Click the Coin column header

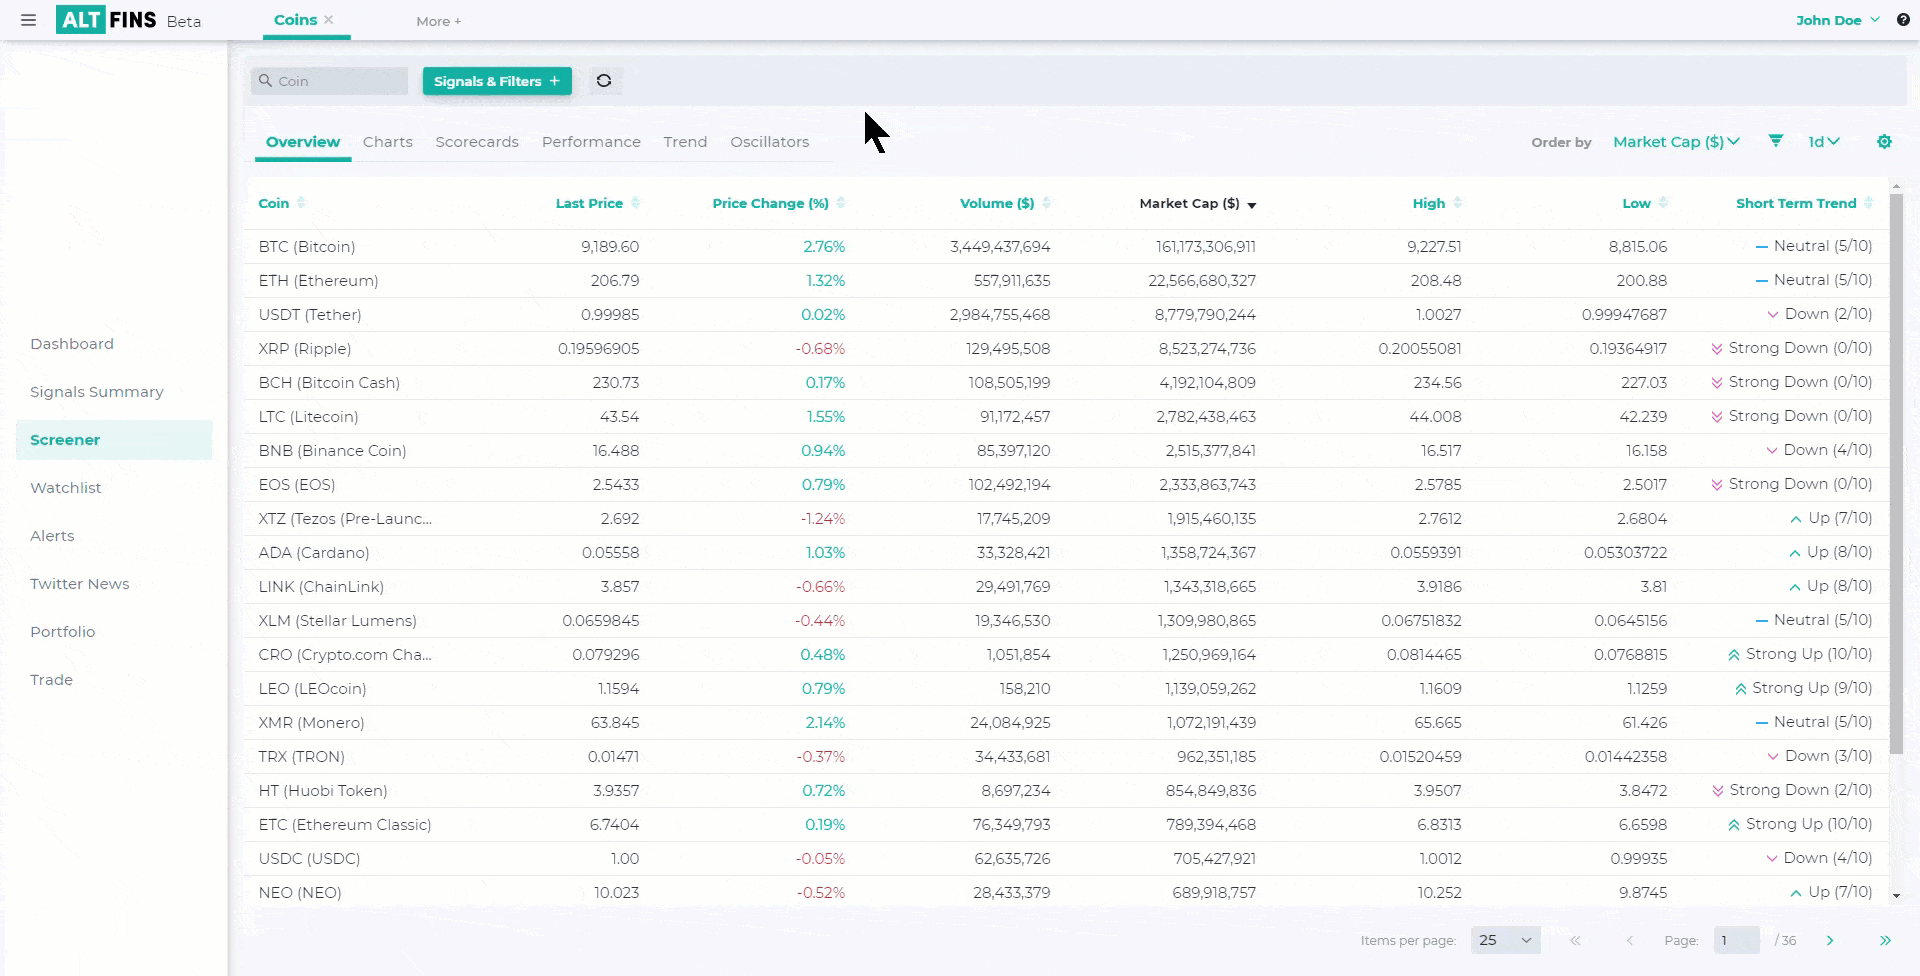click(x=273, y=203)
